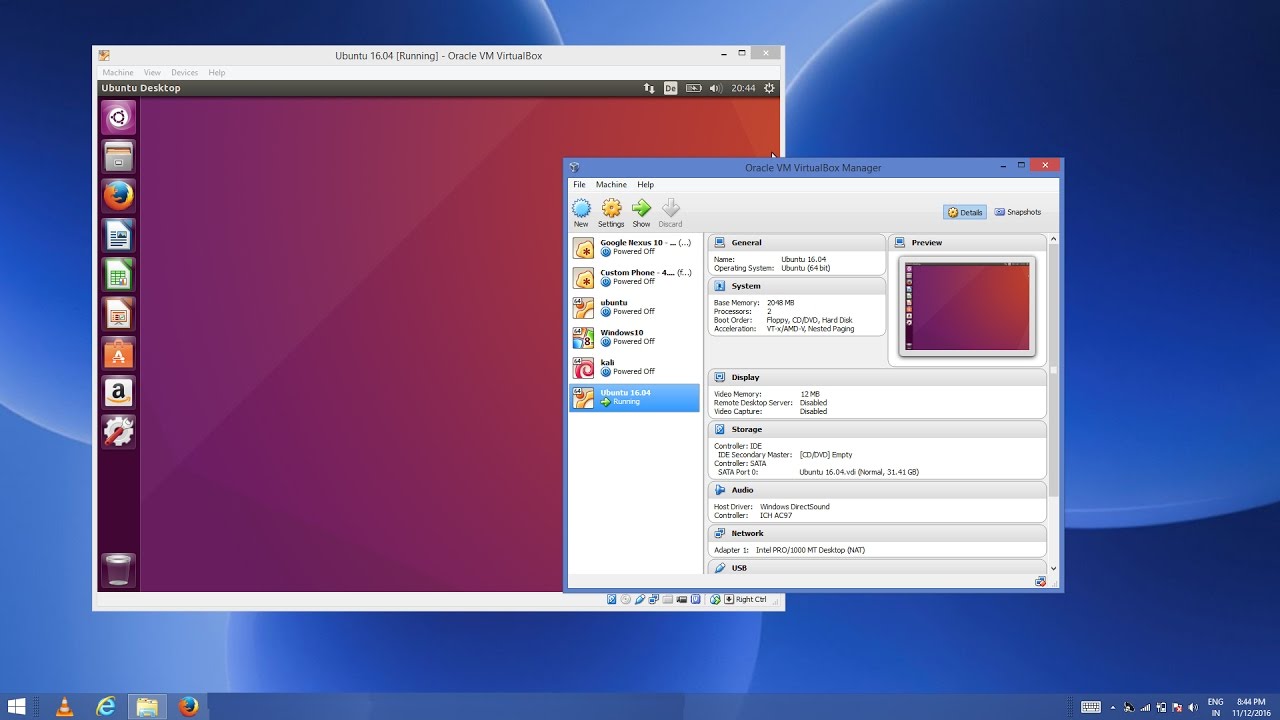Image resolution: width=1280 pixels, height=720 pixels.
Task: Collapse the System section header
Action: [x=745, y=286]
